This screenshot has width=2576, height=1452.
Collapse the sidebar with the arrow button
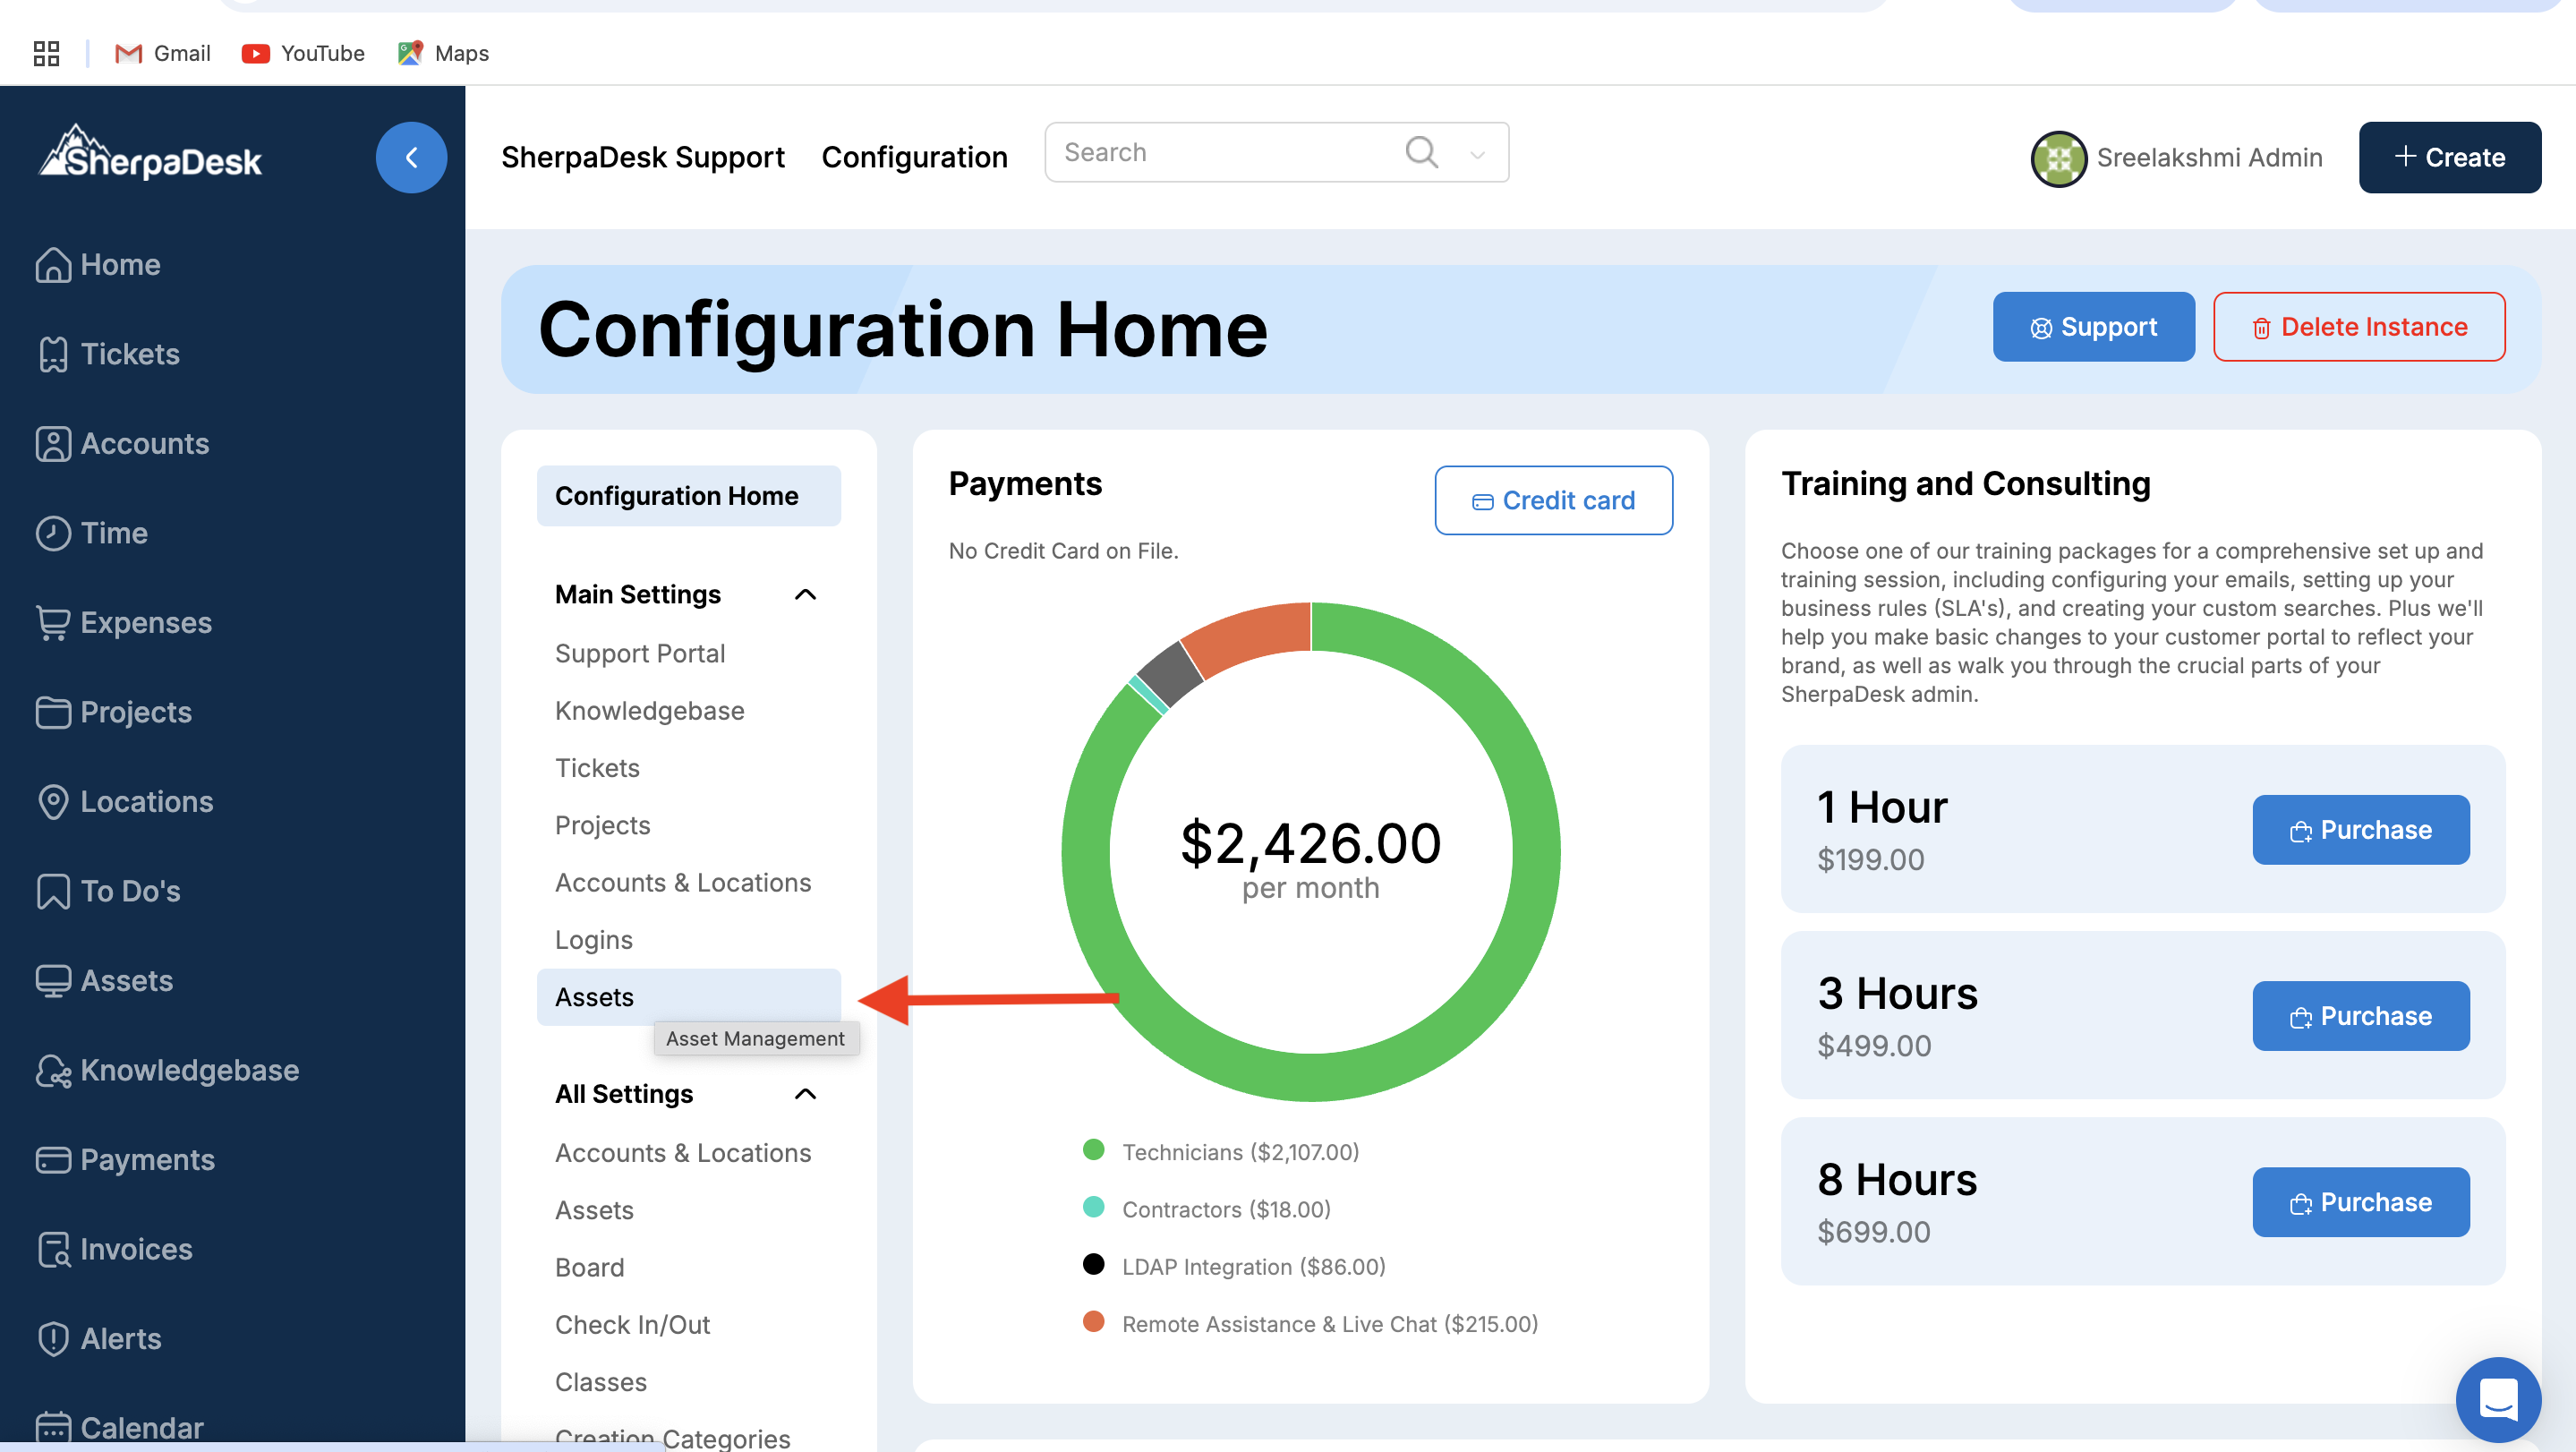(x=411, y=157)
